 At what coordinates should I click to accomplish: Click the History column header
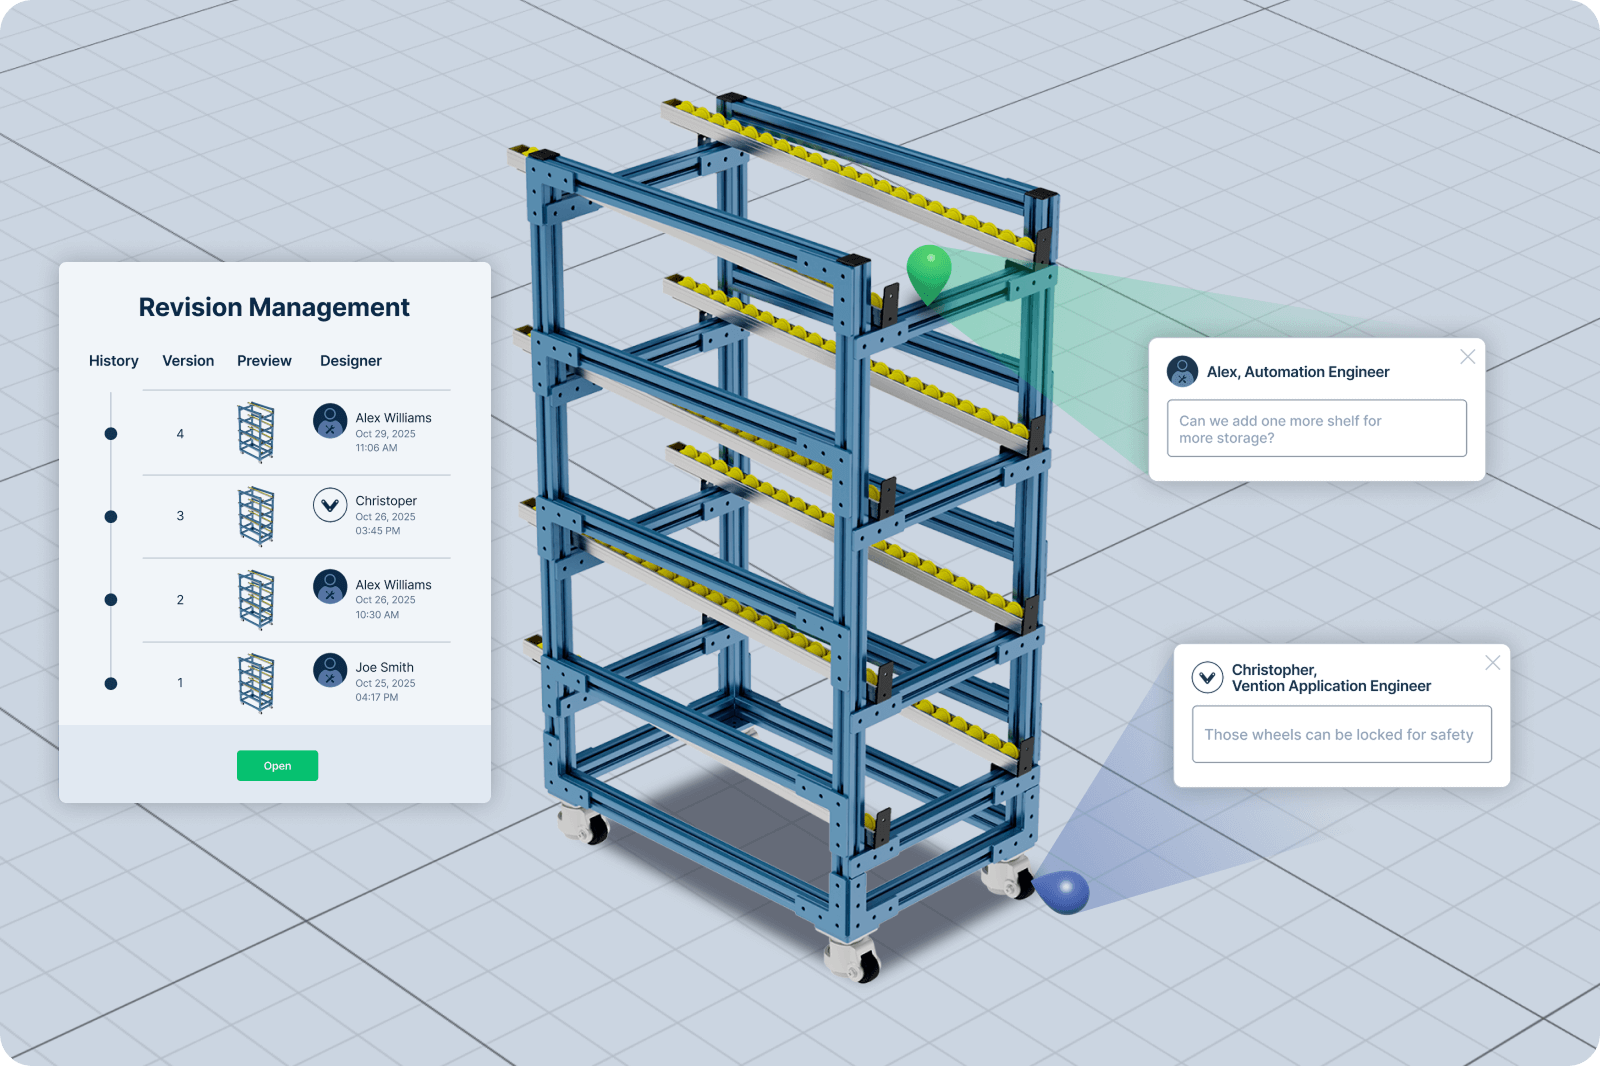click(x=114, y=361)
